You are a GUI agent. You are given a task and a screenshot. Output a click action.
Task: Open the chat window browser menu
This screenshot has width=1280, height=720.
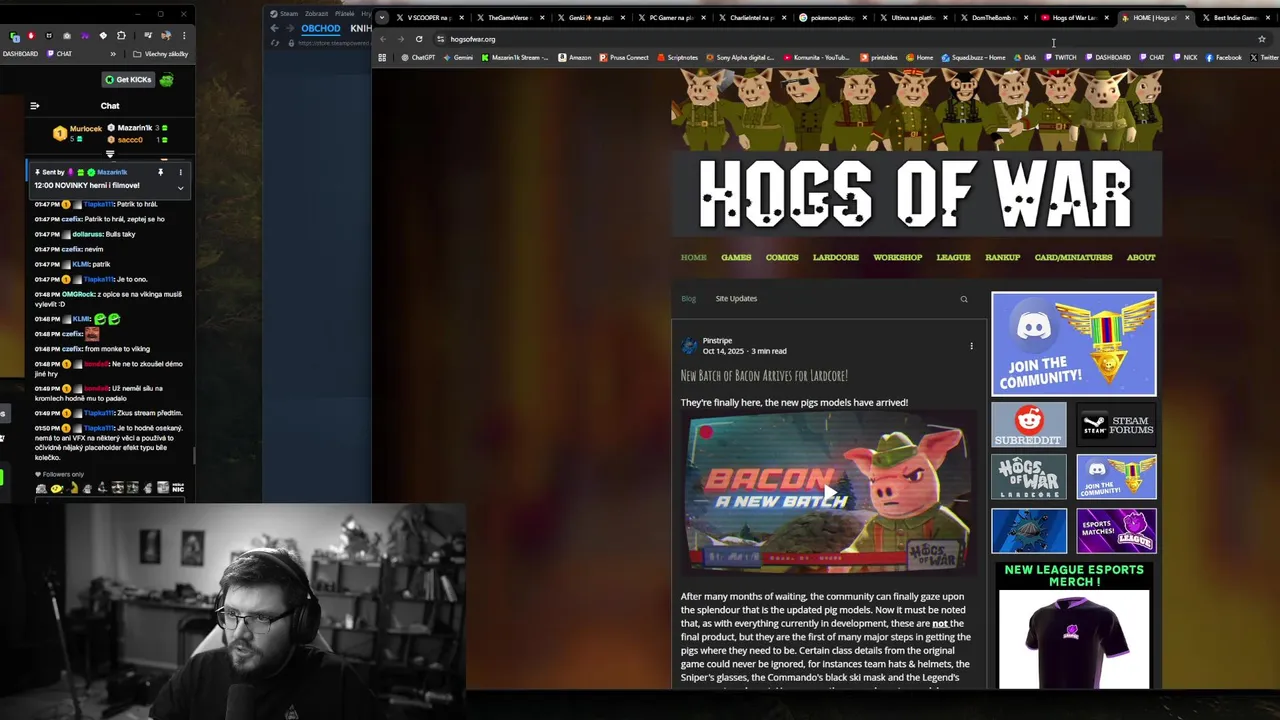click(184, 36)
